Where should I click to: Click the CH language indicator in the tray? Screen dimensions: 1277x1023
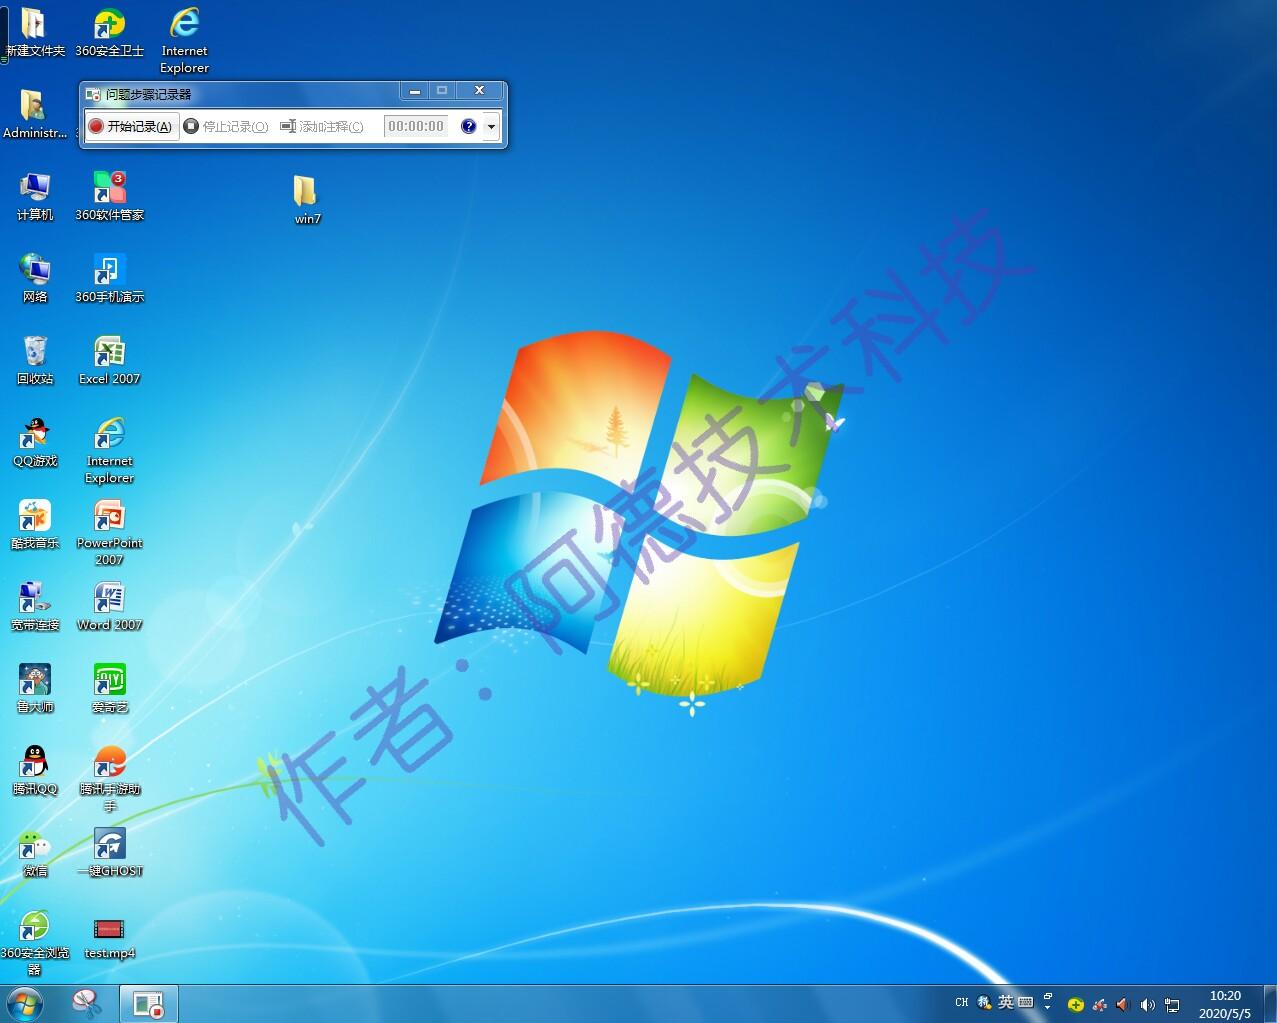(x=961, y=1002)
